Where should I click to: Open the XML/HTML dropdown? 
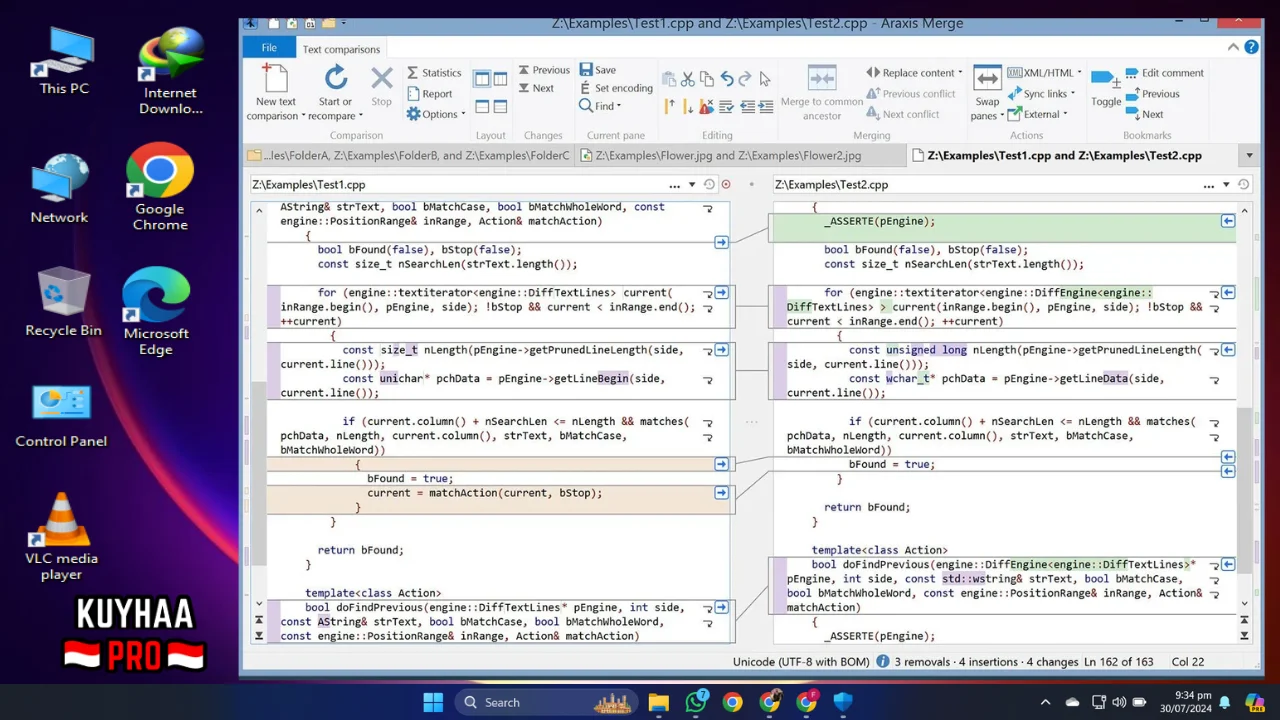click(1044, 73)
